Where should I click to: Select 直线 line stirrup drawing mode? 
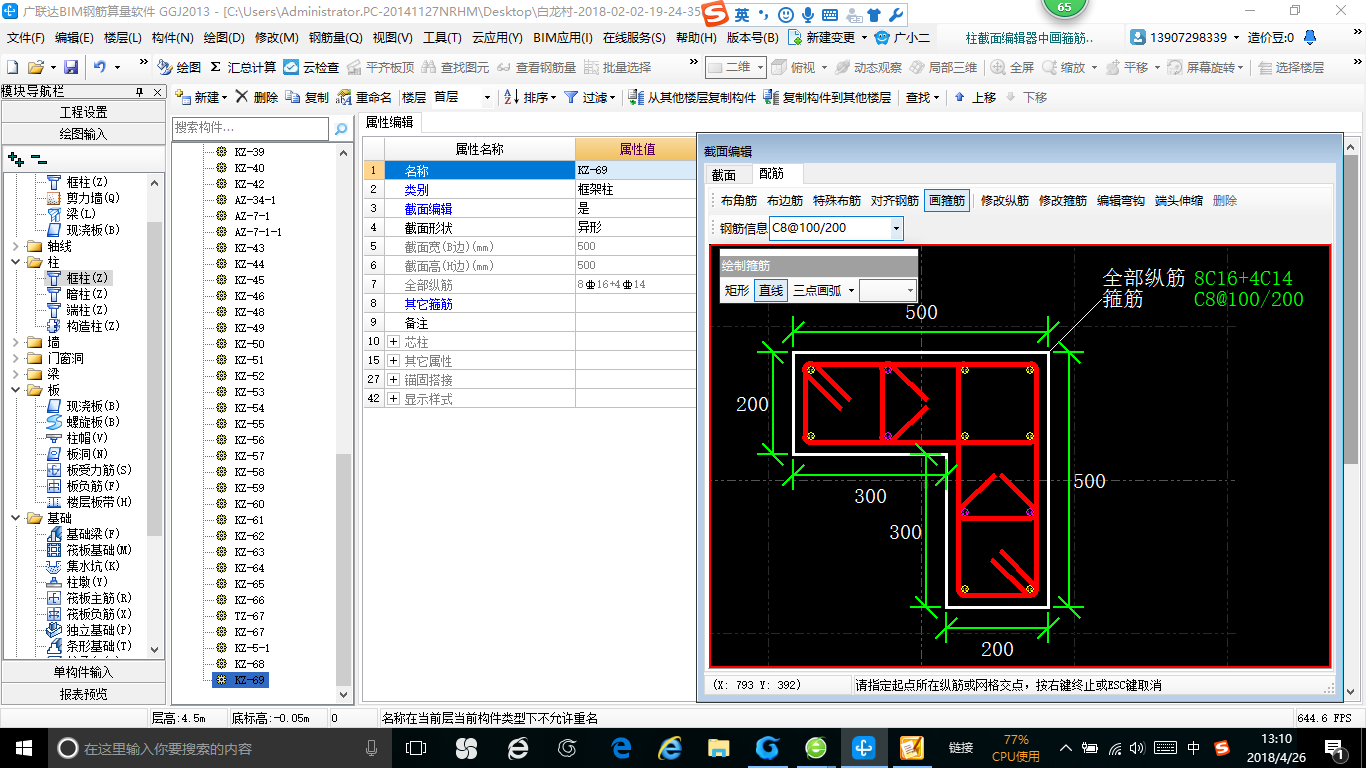click(771, 290)
